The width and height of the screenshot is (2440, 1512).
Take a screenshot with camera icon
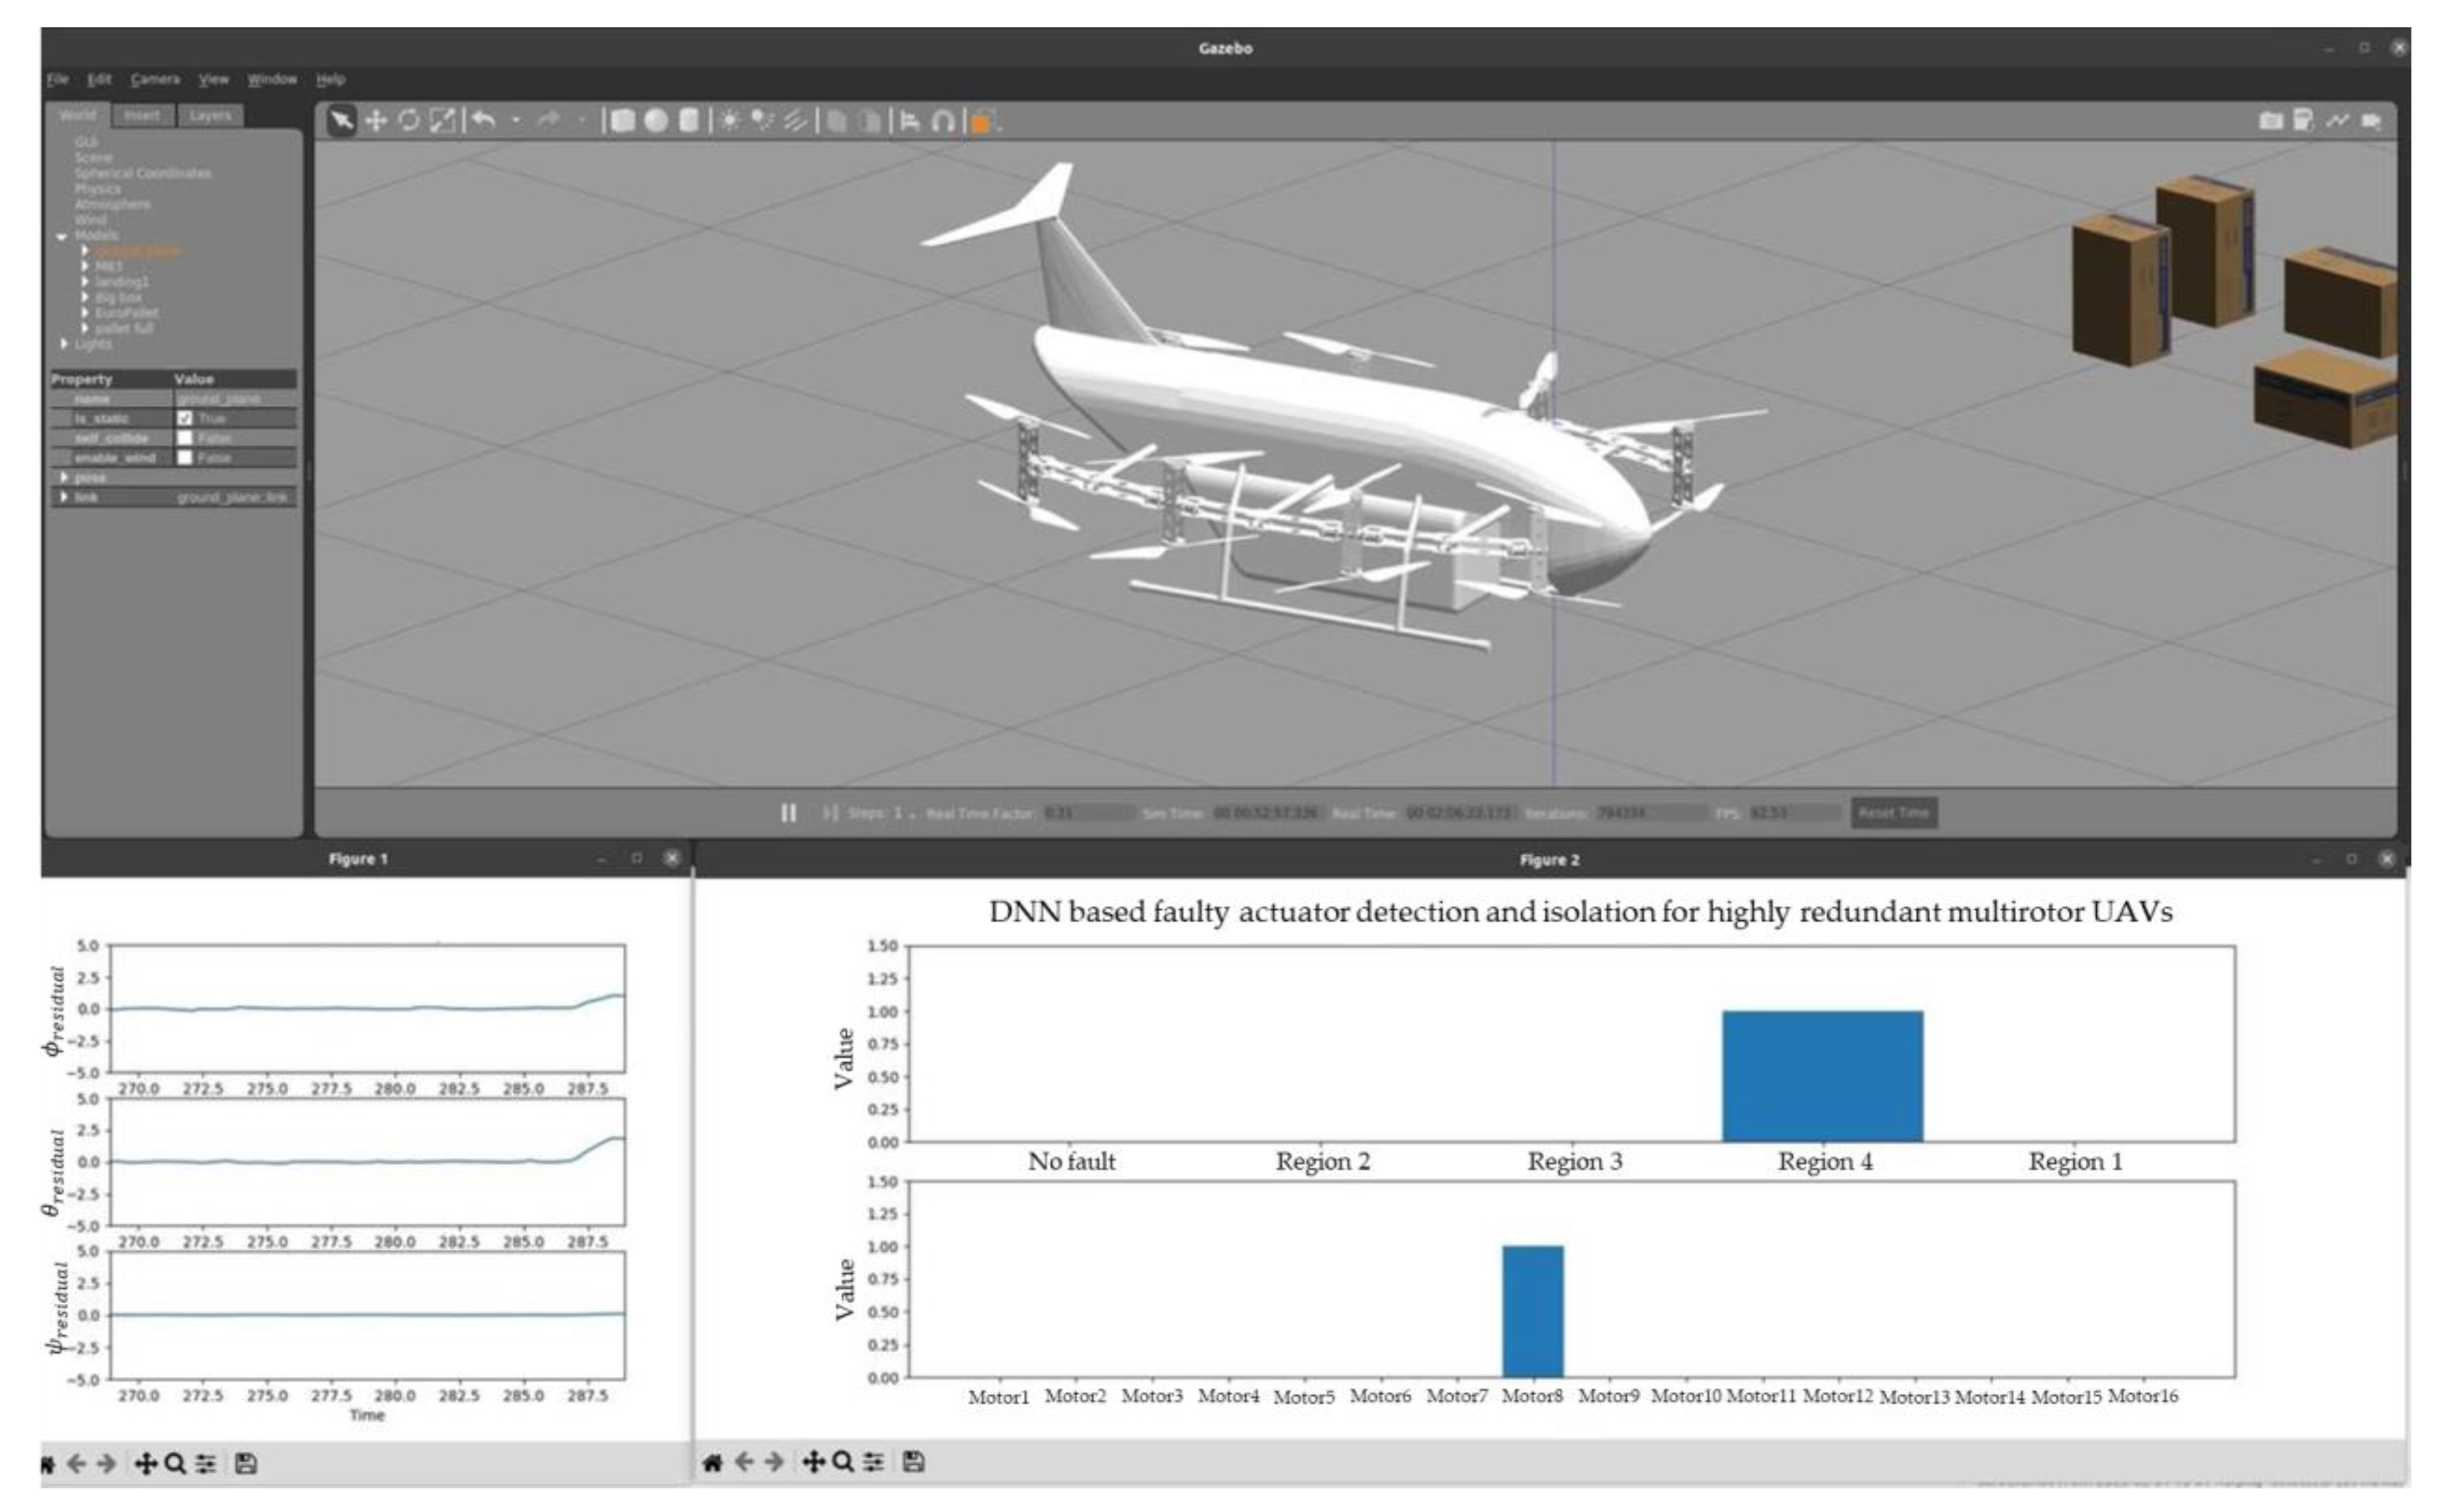(x=2270, y=121)
